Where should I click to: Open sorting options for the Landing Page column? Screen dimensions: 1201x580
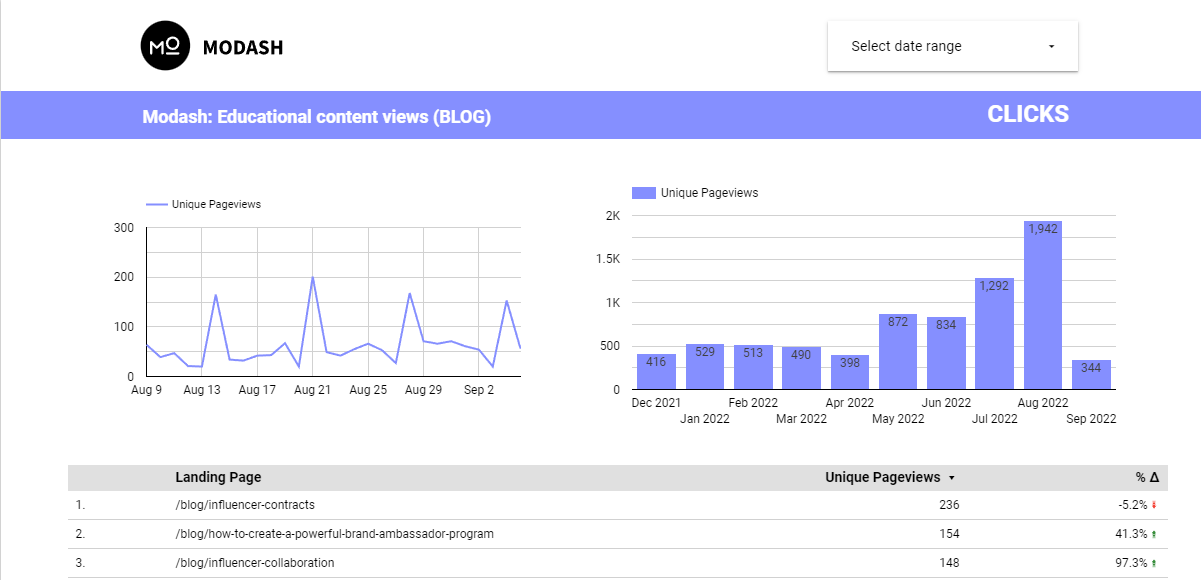pos(218,477)
